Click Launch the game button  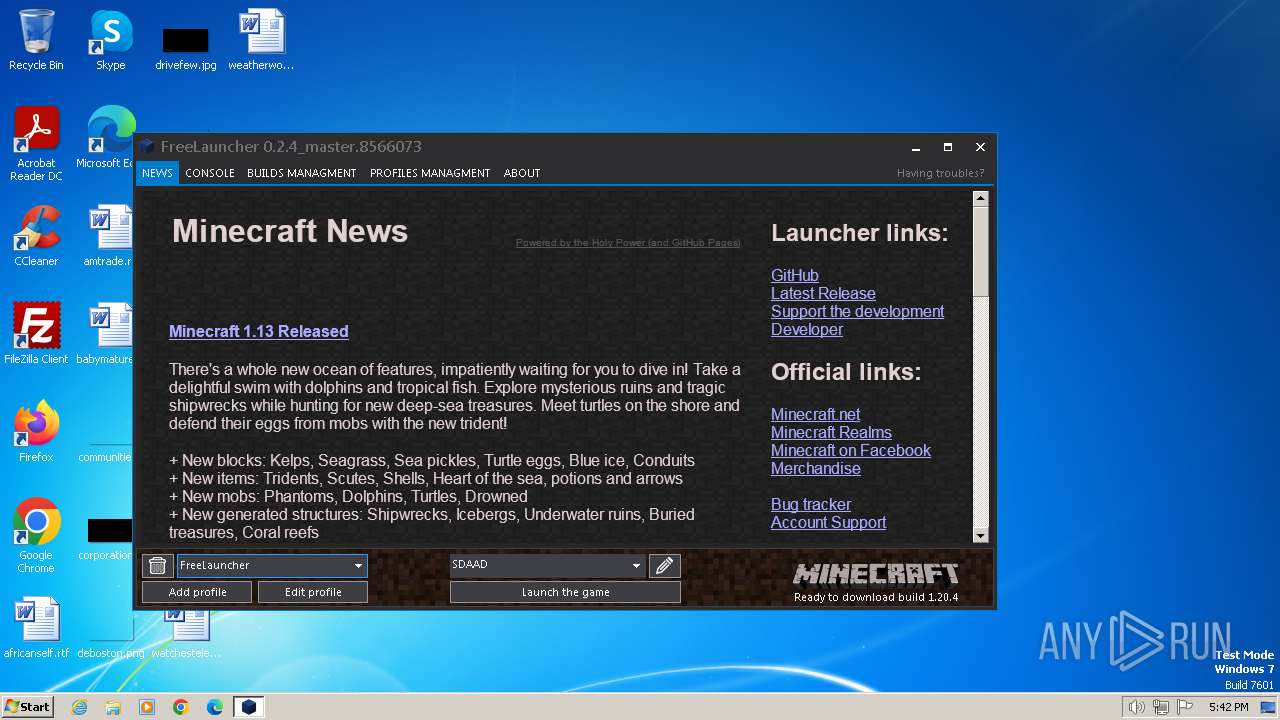coord(565,592)
